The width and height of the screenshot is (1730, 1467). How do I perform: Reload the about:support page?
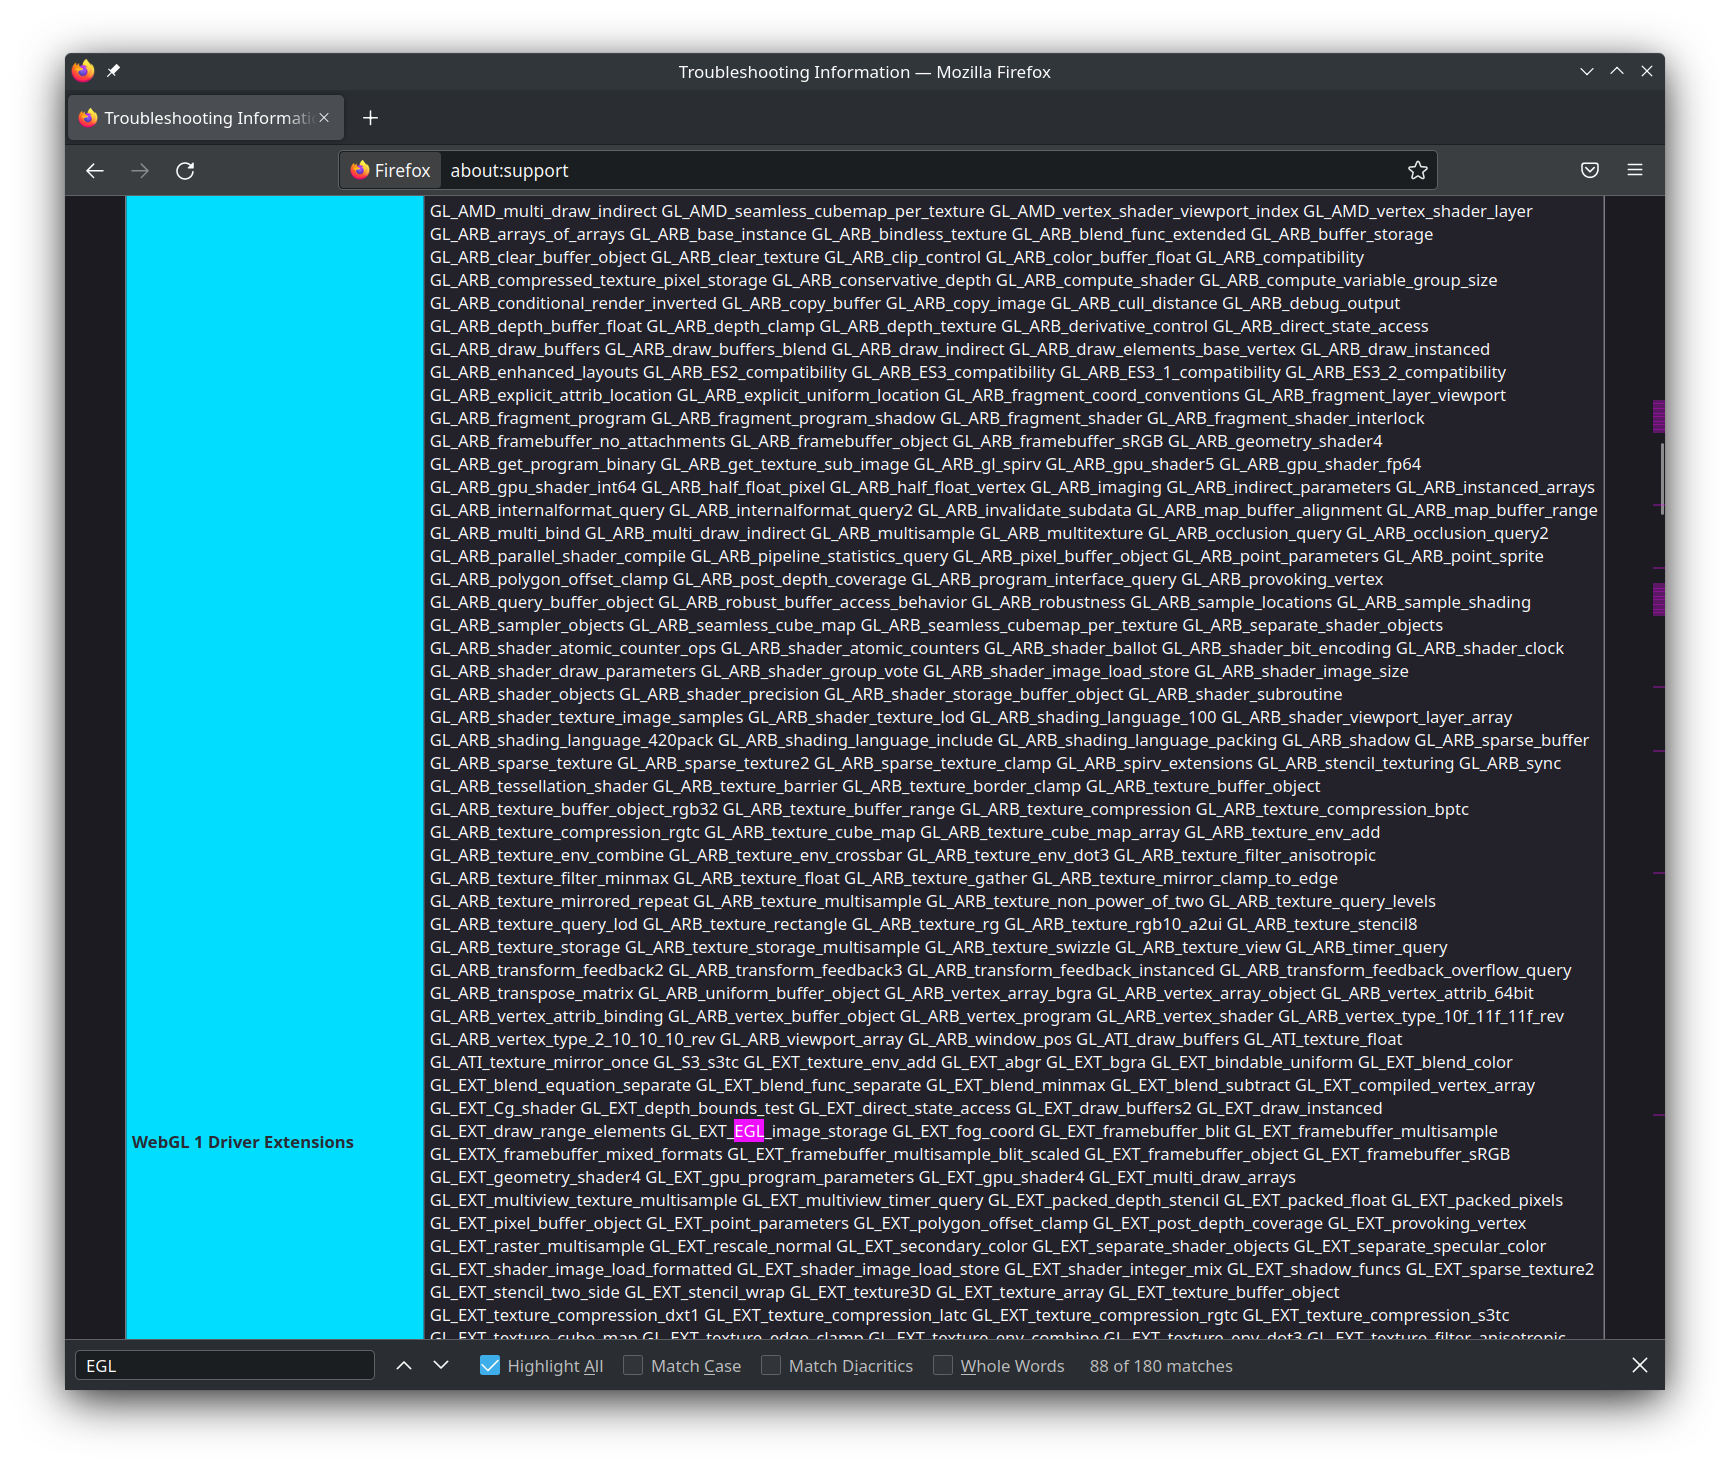tap(185, 171)
